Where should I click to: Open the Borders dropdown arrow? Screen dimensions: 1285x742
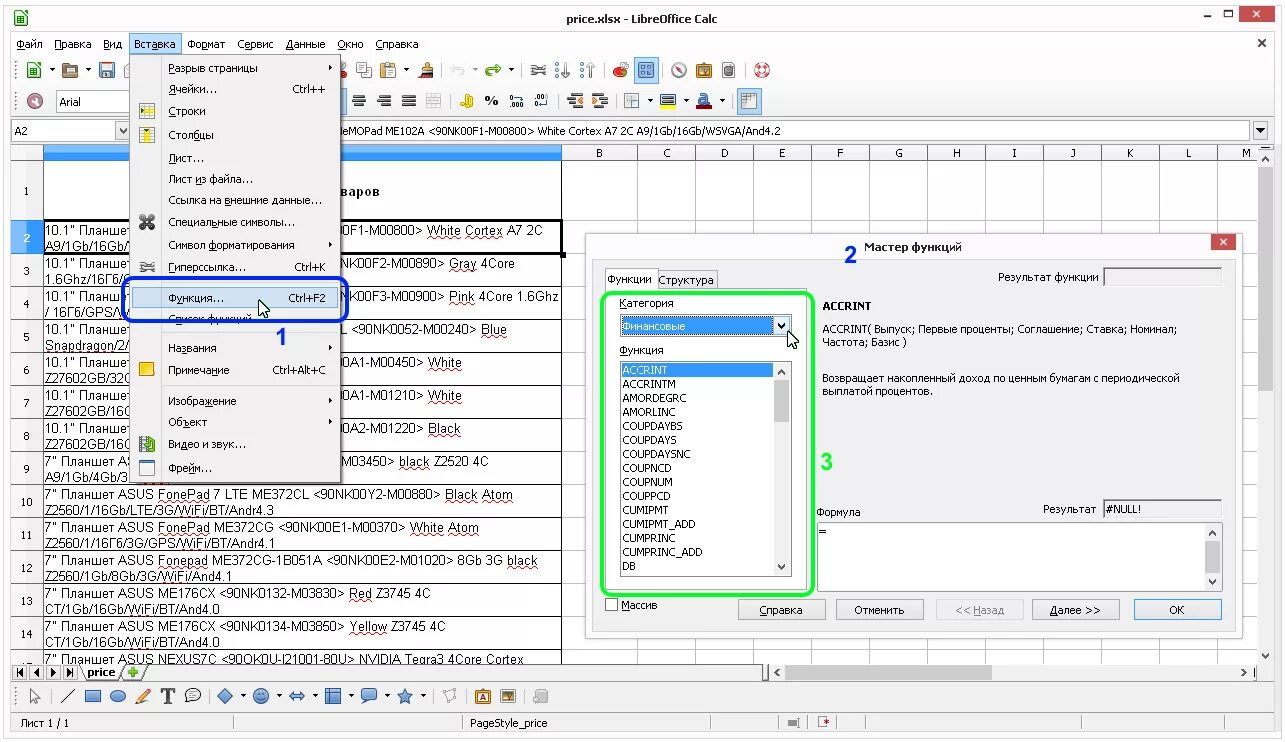(649, 101)
